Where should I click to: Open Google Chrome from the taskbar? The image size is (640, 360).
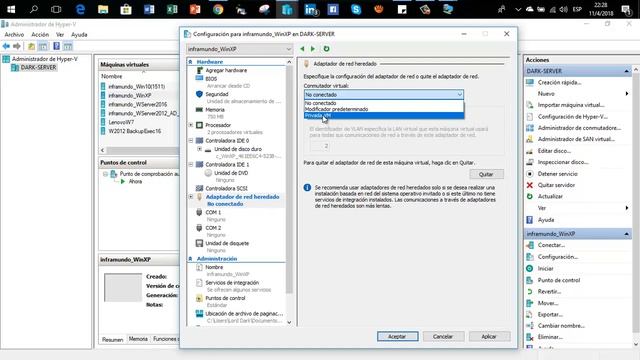[x=218, y=9]
